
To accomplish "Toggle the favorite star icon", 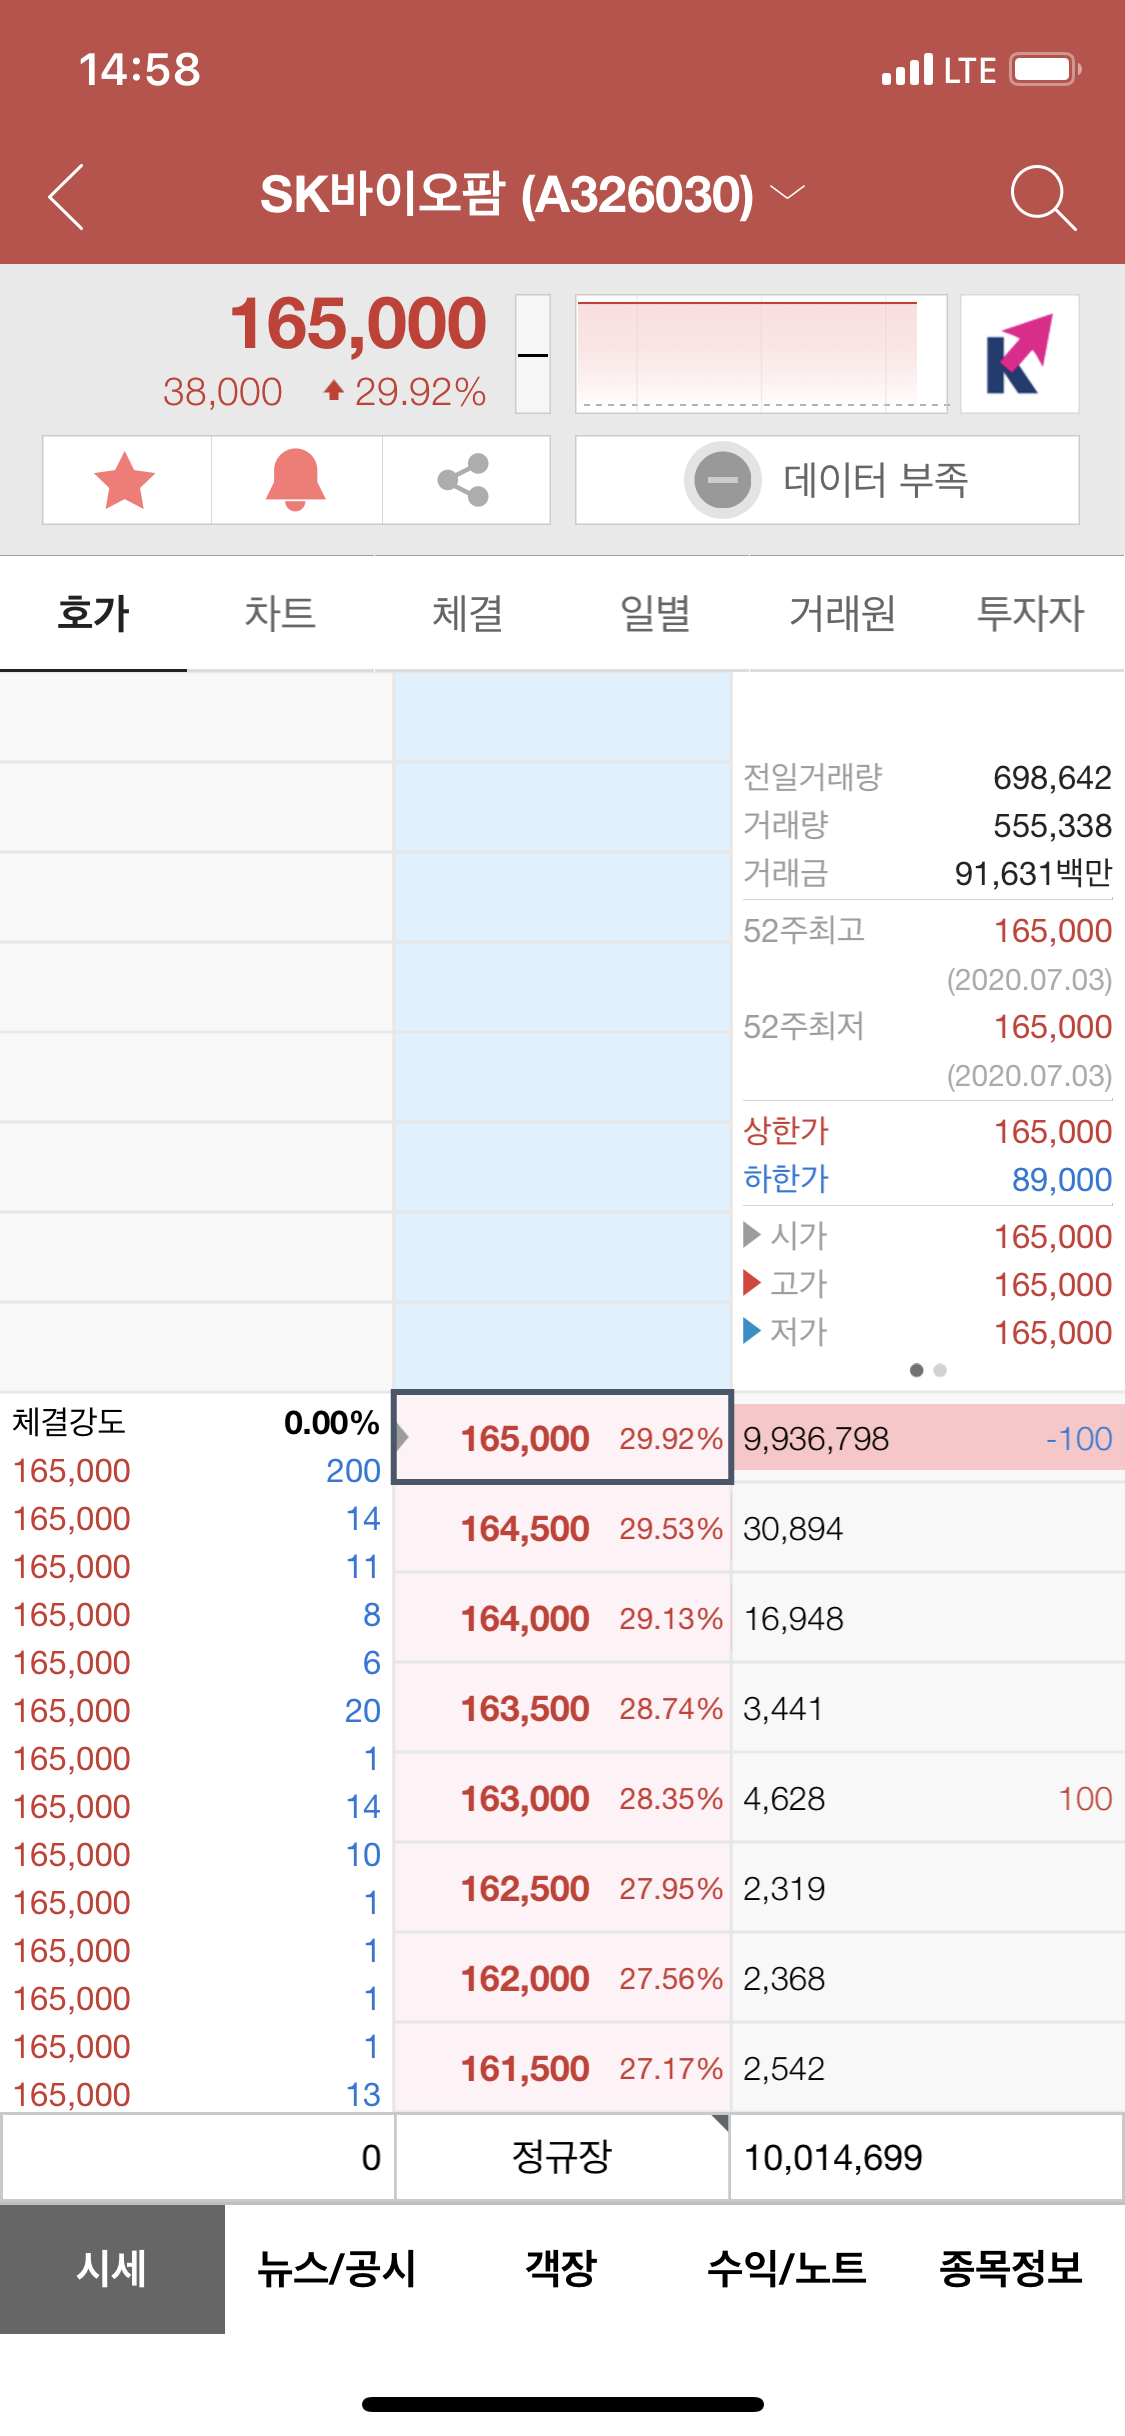I will 125,480.
